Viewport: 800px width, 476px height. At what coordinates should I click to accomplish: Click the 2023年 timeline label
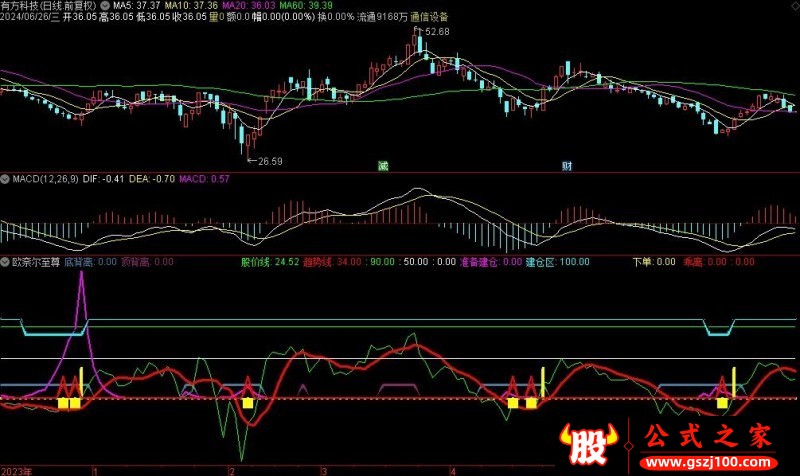coord(16,471)
